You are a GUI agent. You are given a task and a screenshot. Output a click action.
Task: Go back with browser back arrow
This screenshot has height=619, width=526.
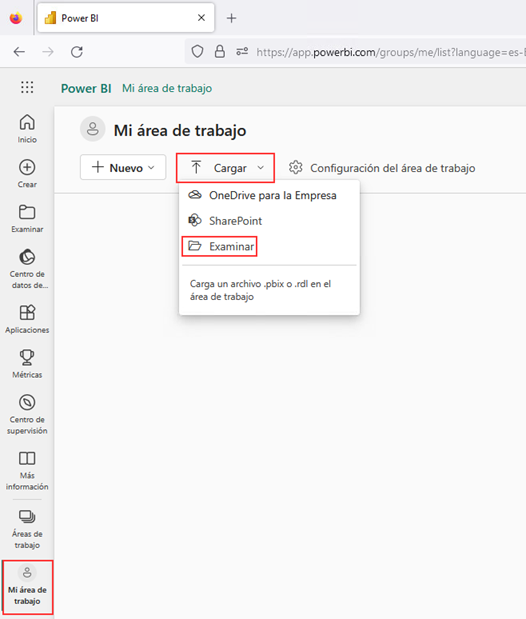19,52
